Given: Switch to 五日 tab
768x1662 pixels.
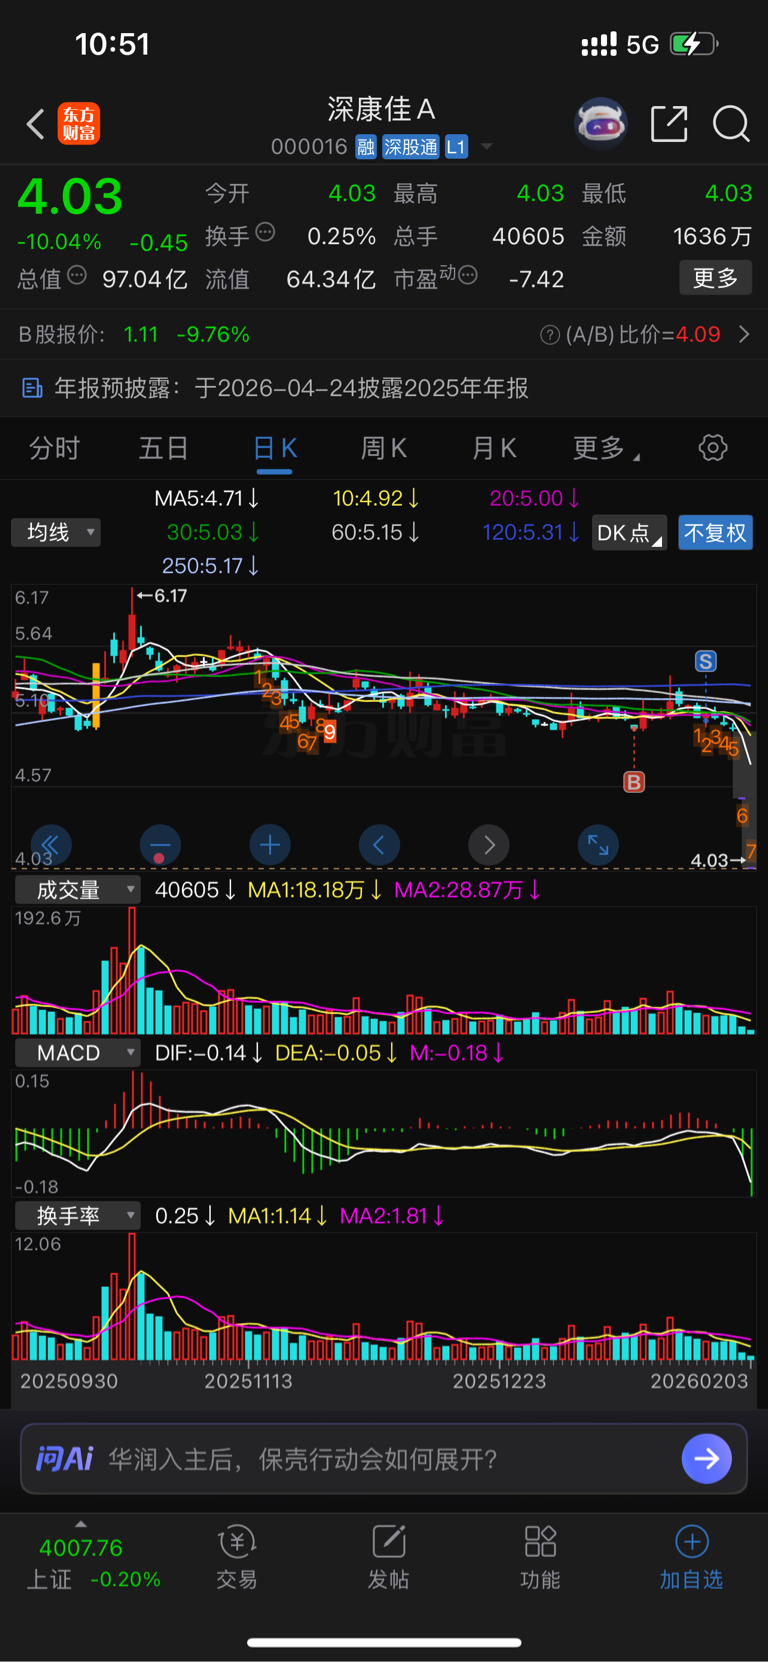Looking at the screenshot, I should pyautogui.click(x=163, y=448).
